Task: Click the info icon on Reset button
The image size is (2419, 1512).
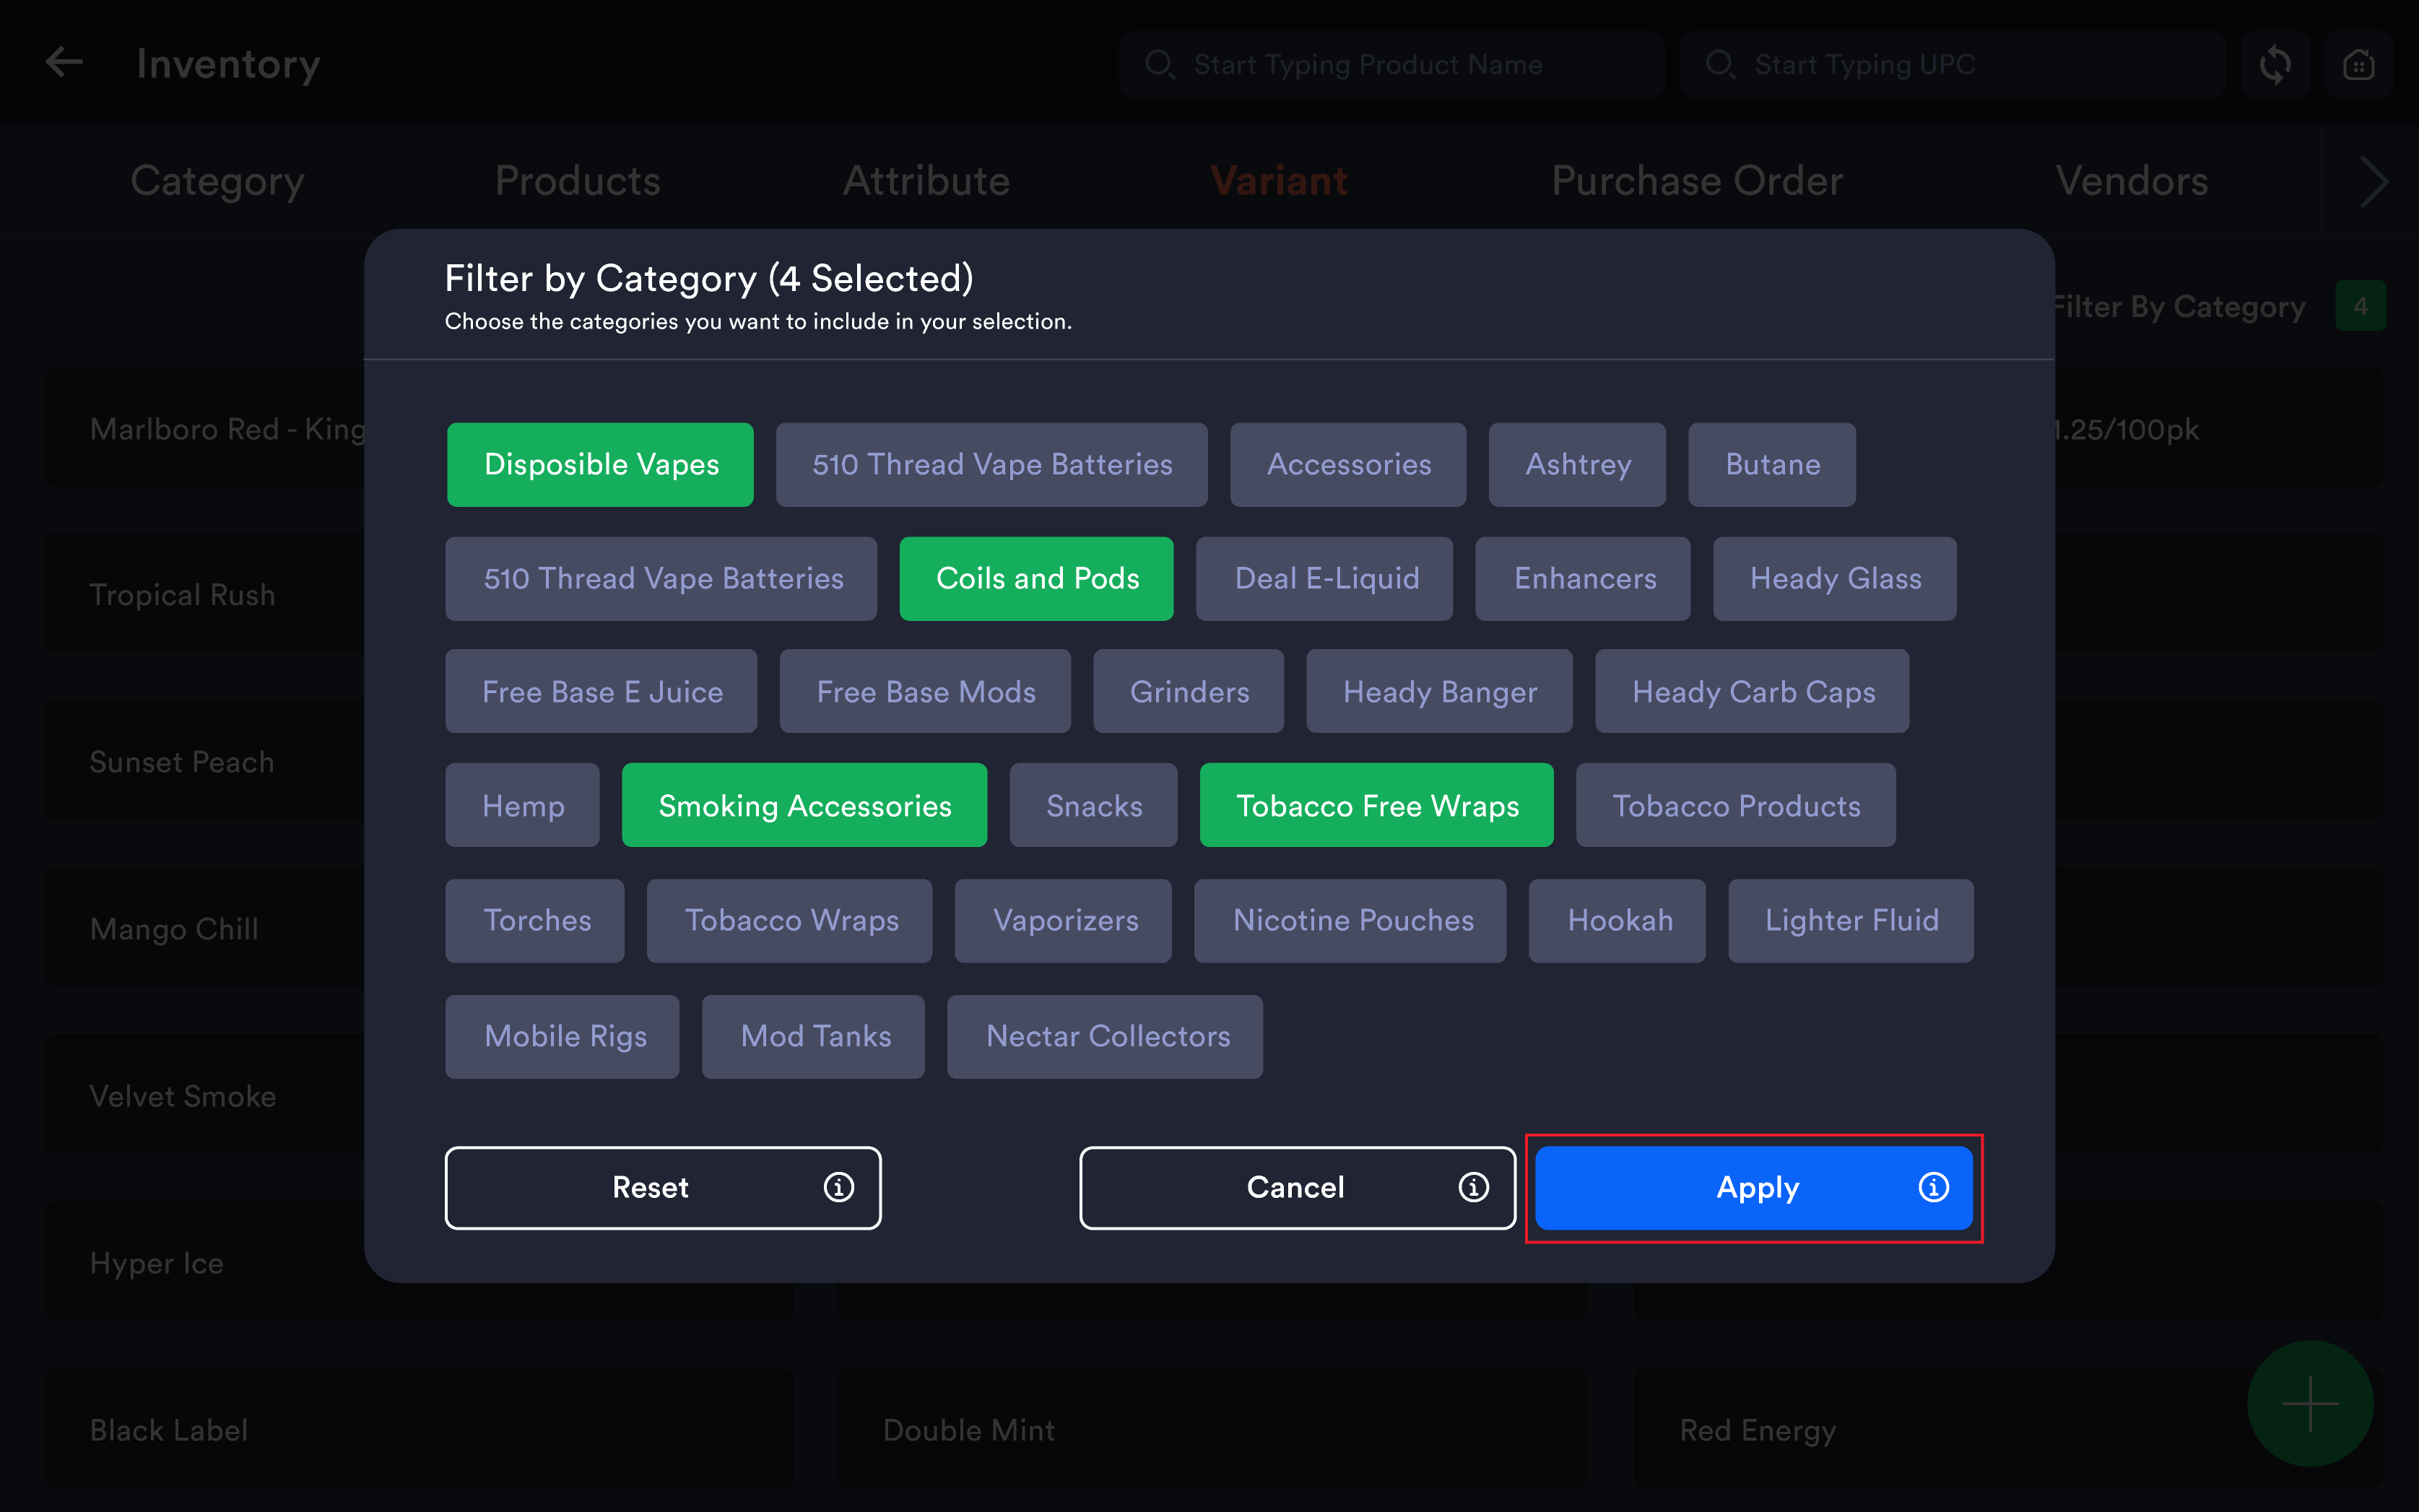Action: (838, 1187)
